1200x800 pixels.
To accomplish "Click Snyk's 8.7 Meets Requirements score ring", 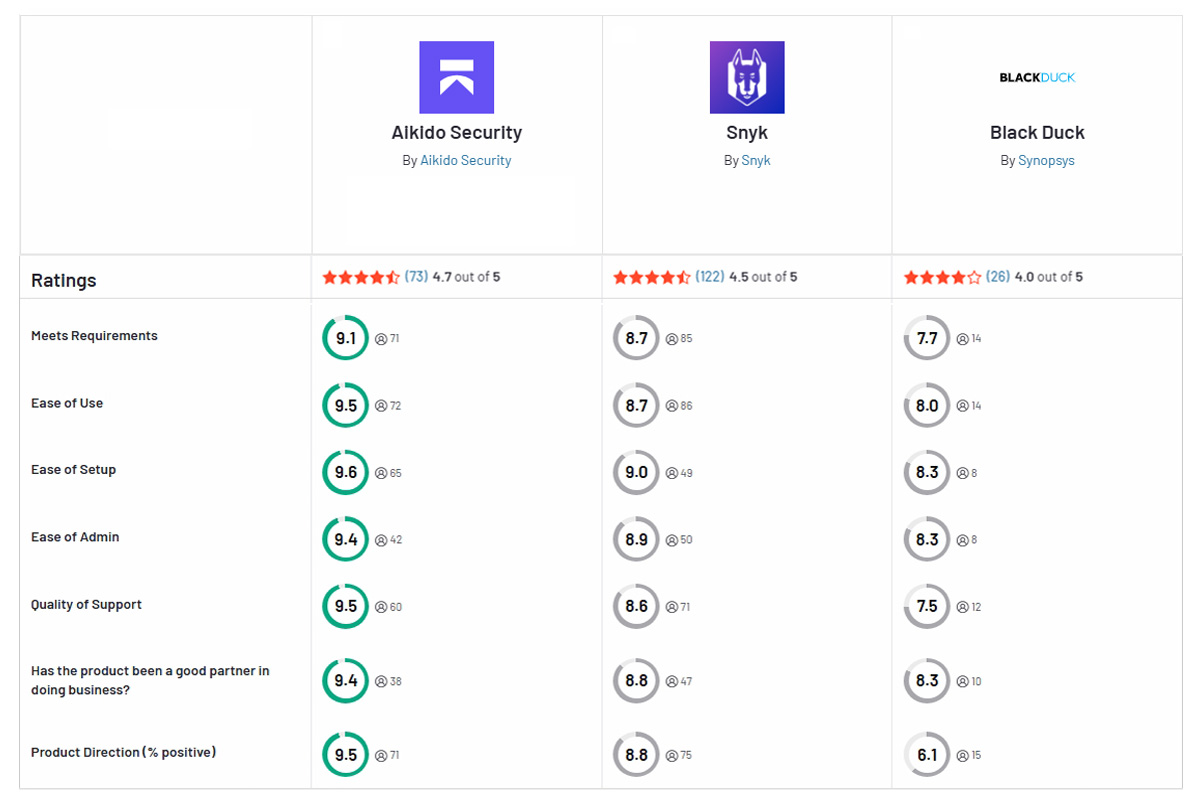I will tap(636, 338).
